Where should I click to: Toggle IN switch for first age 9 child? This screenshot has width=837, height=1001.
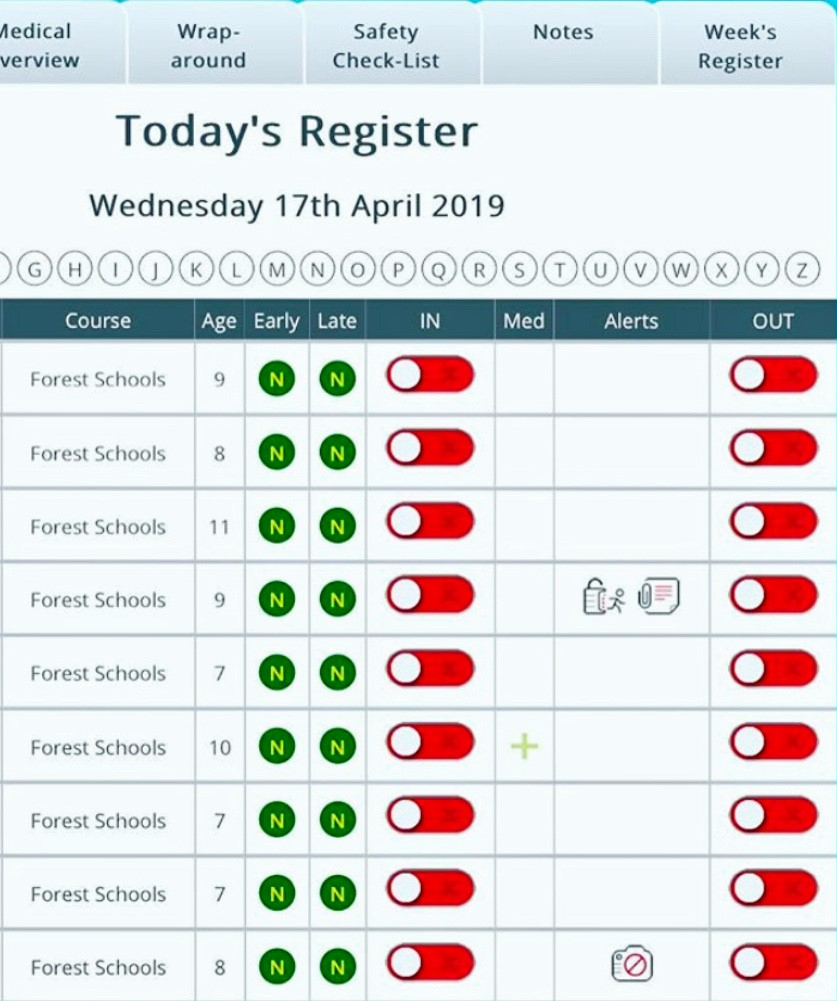[x=430, y=374]
